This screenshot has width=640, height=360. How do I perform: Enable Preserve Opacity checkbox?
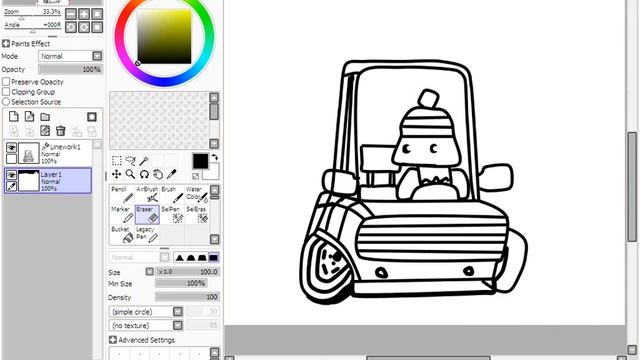6,82
